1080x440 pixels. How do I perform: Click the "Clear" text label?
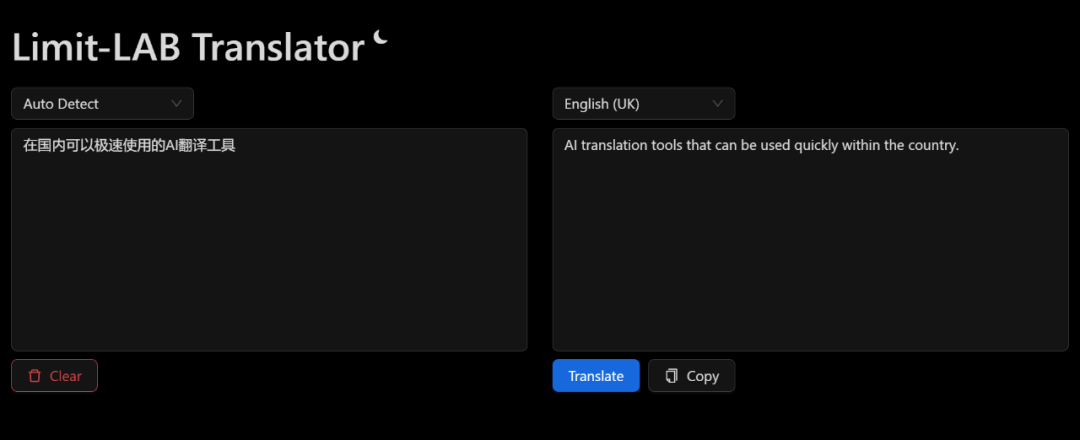pos(66,376)
